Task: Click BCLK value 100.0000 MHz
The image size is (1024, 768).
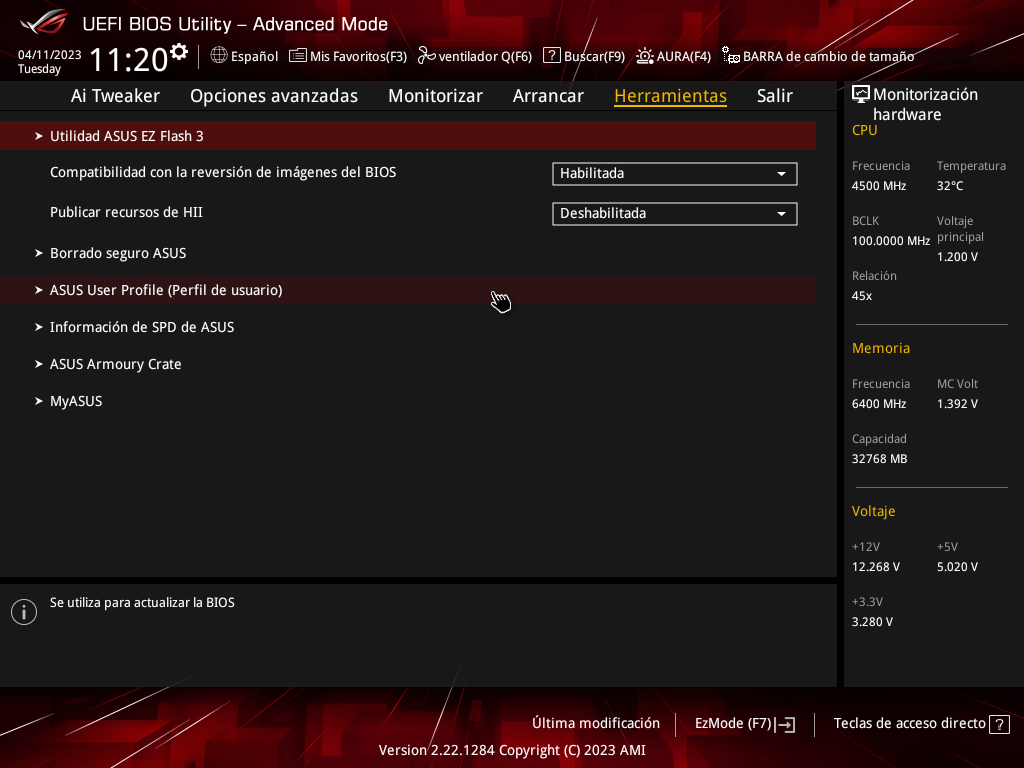Action: click(891, 241)
